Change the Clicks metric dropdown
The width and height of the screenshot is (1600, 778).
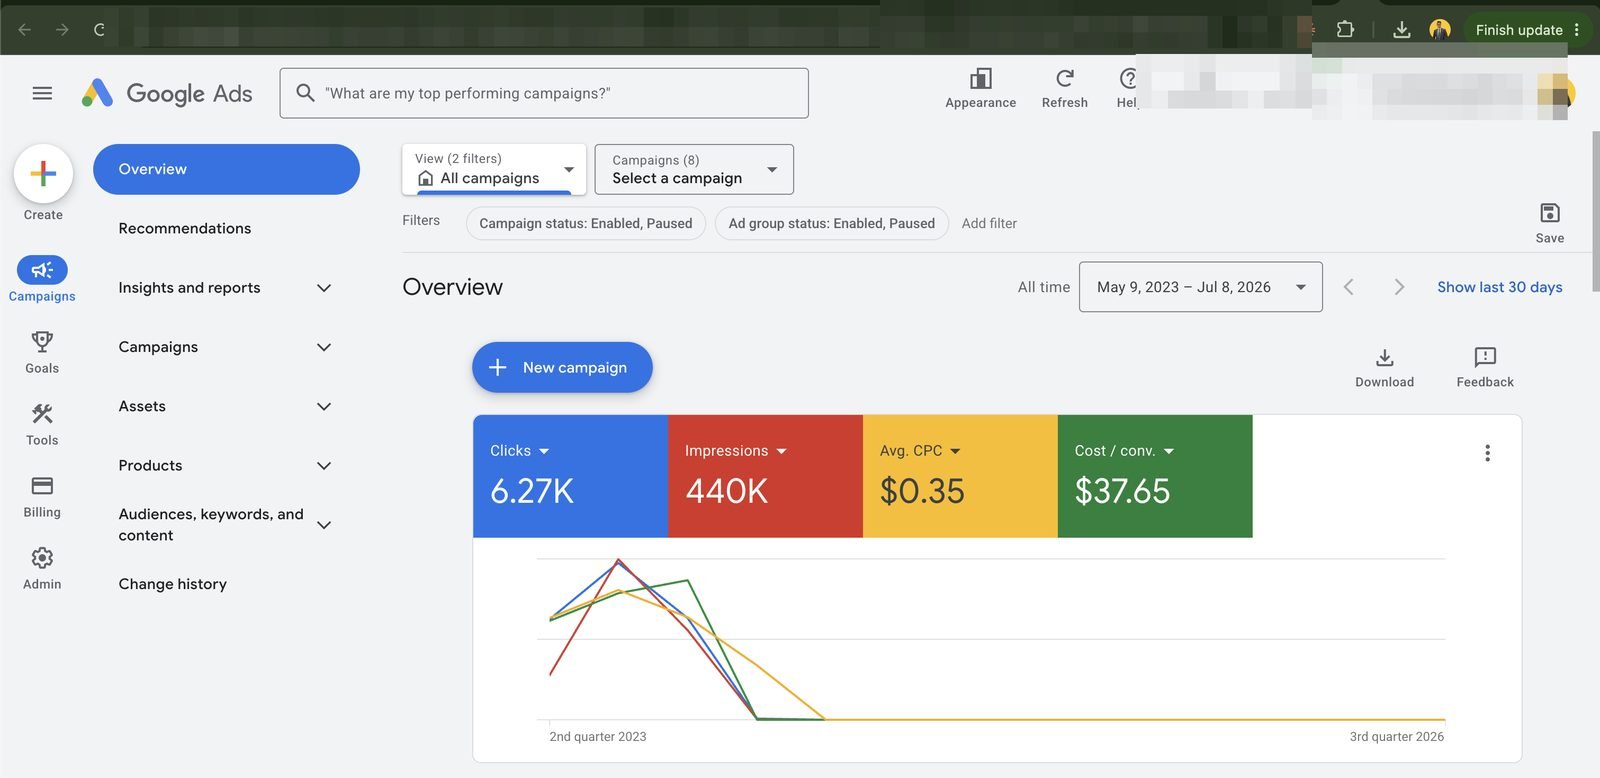pos(520,451)
